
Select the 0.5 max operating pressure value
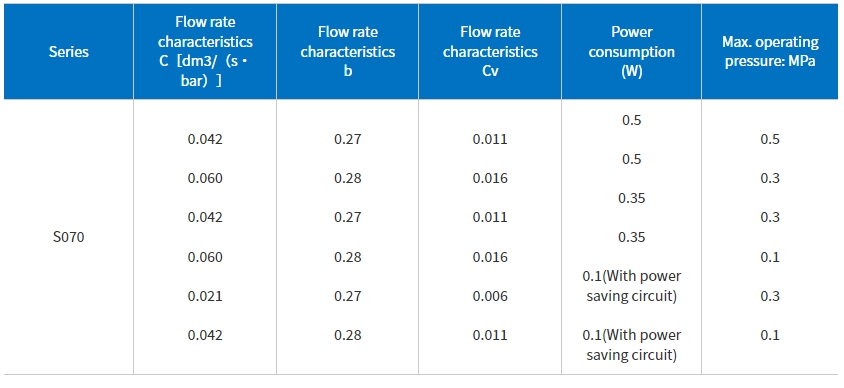click(770, 139)
